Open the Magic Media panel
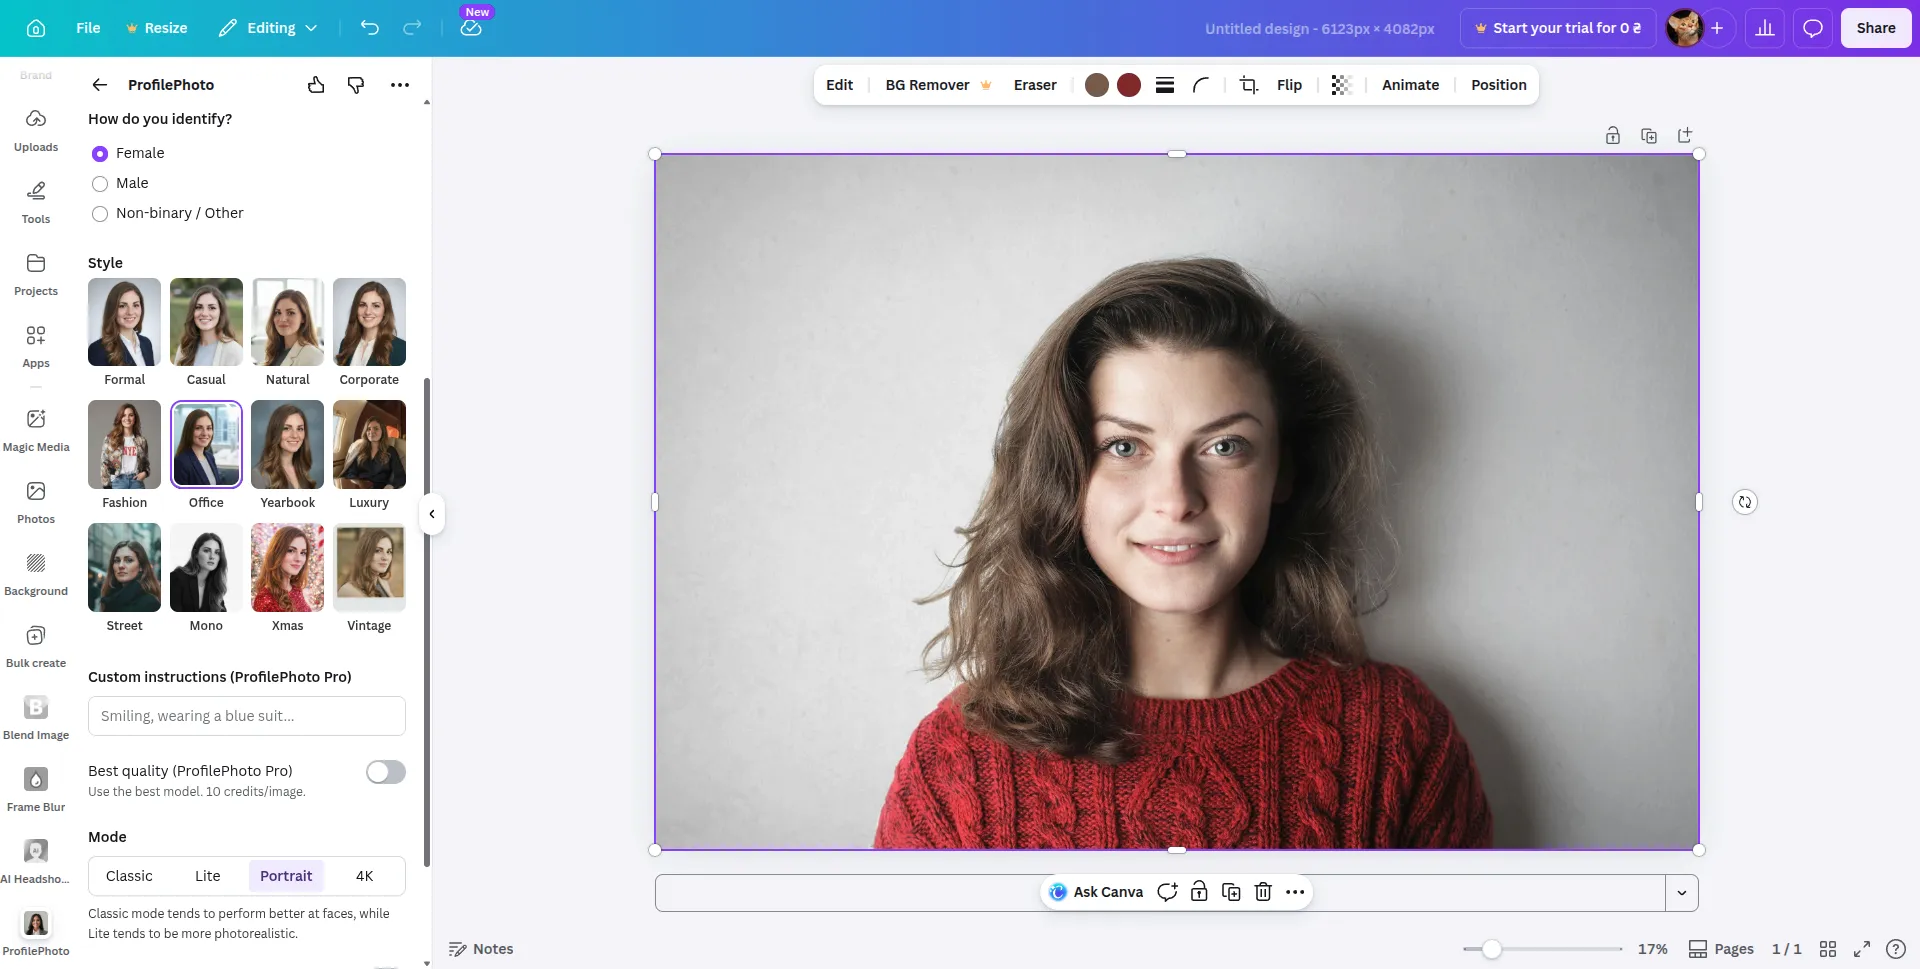 pyautogui.click(x=36, y=428)
